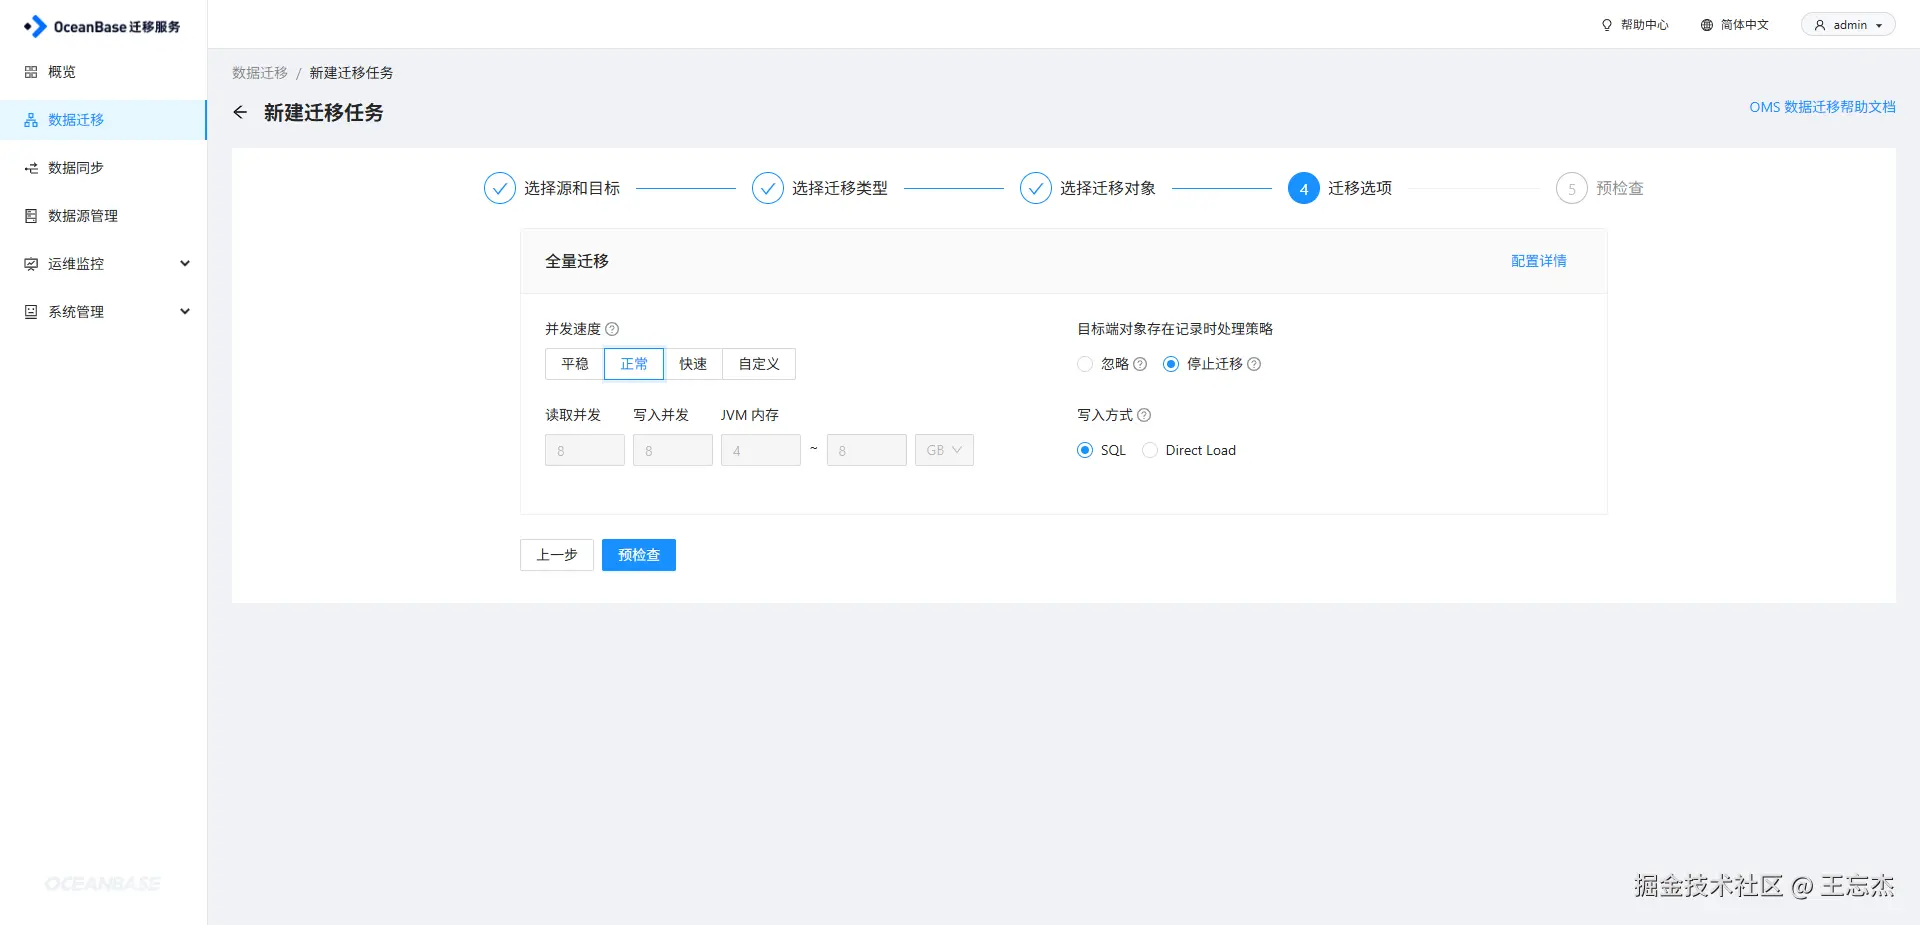Image resolution: width=1920 pixels, height=925 pixels.
Task: Open 概览 in the sidebar
Action: (x=103, y=72)
